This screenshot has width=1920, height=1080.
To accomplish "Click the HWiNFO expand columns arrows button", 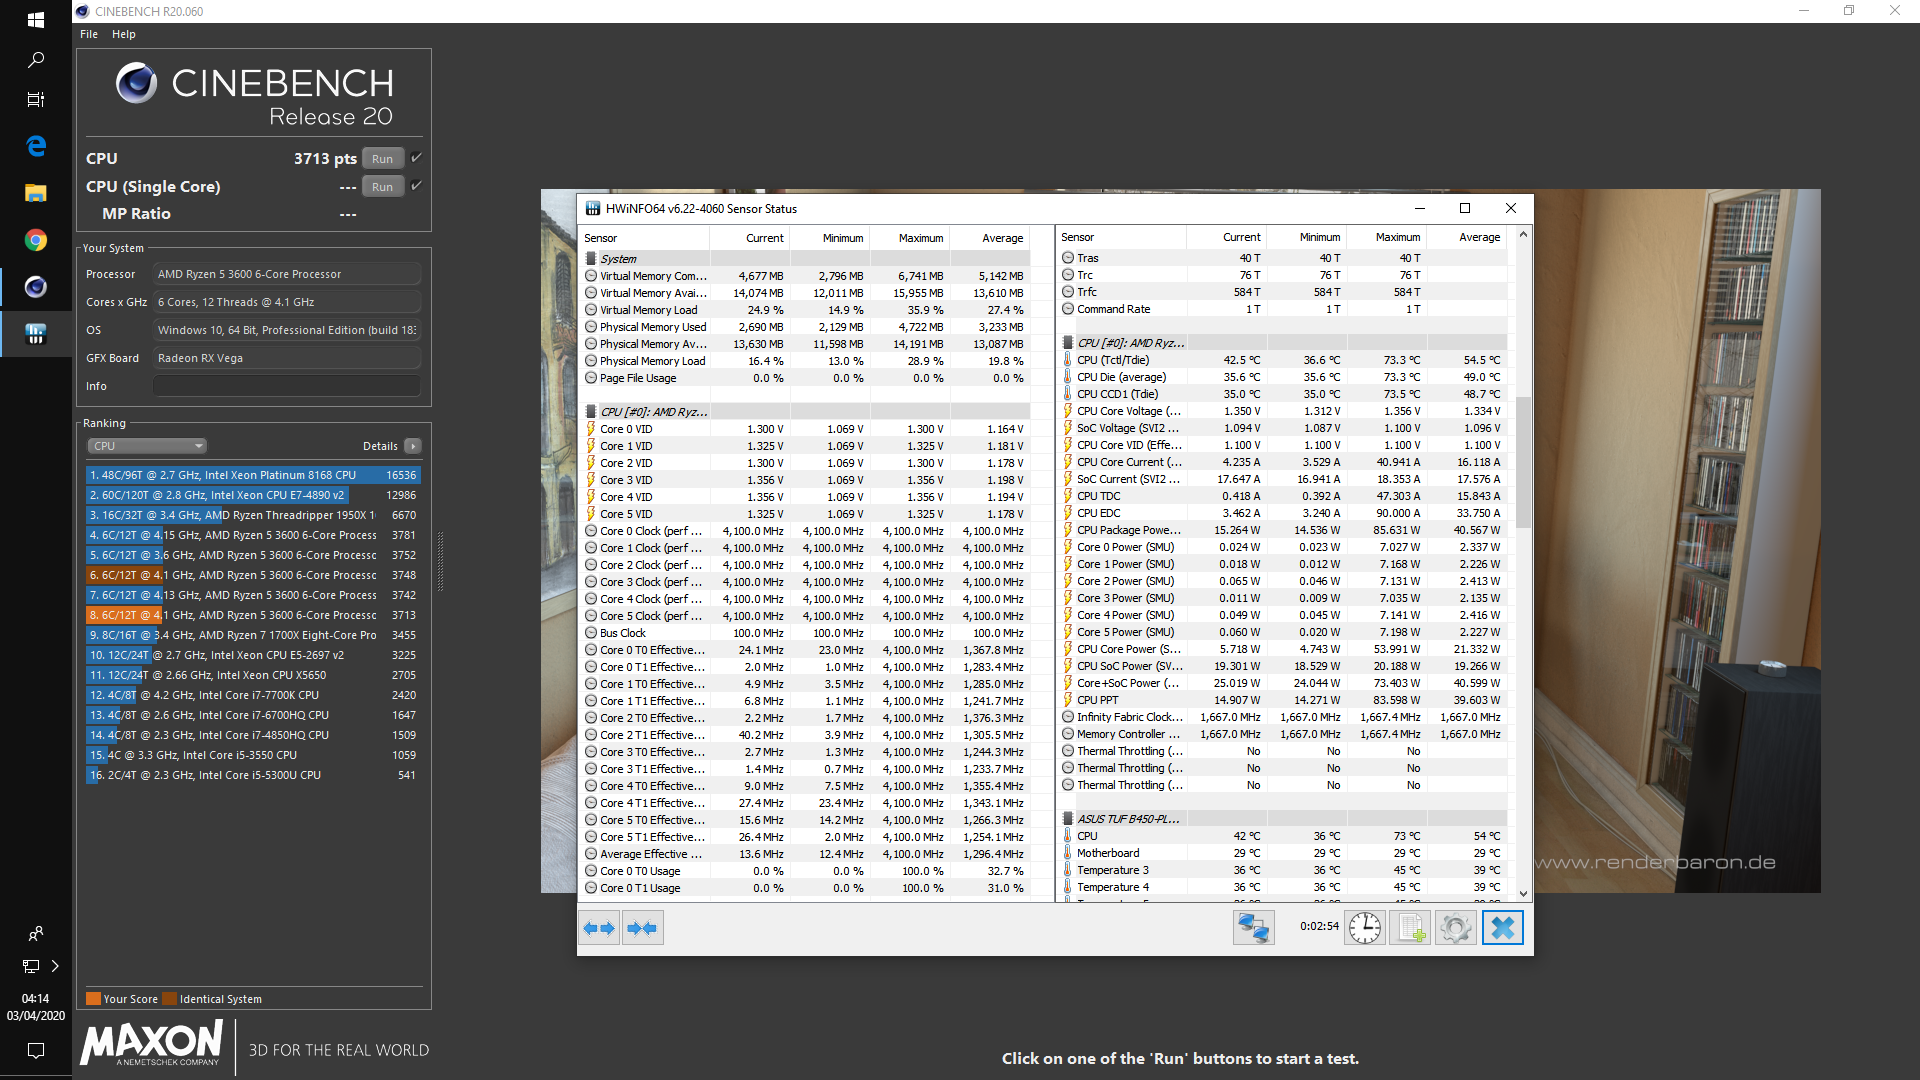I will [599, 928].
